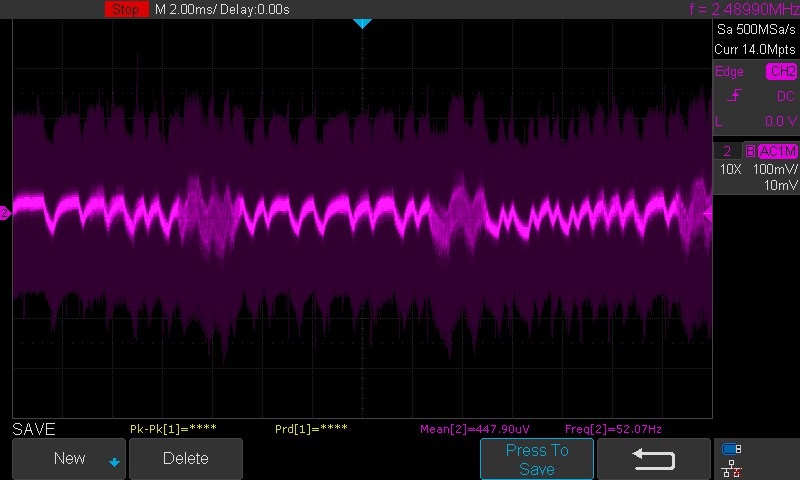Click the f = 2.48990MHz frequency counter
The height and width of the screenshot is (480, 800).
pyautogui.click(x=744, y=9)
